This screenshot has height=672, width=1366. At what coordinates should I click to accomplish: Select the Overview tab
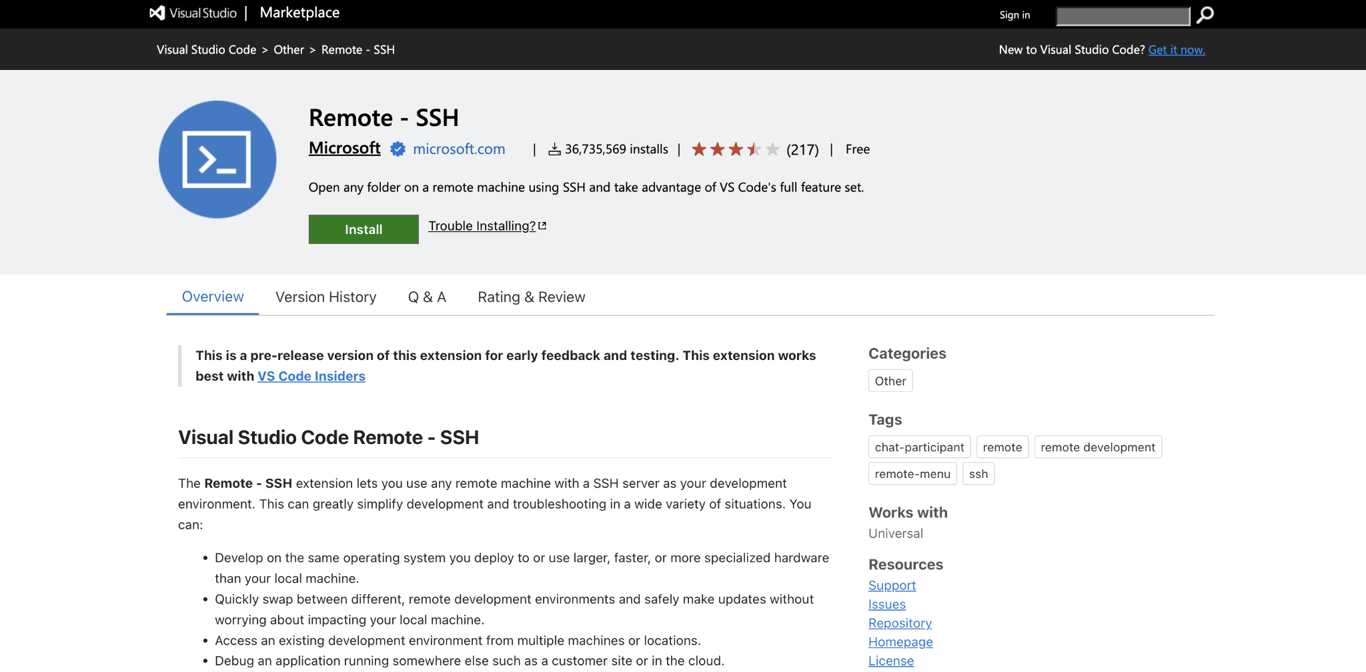213,297
